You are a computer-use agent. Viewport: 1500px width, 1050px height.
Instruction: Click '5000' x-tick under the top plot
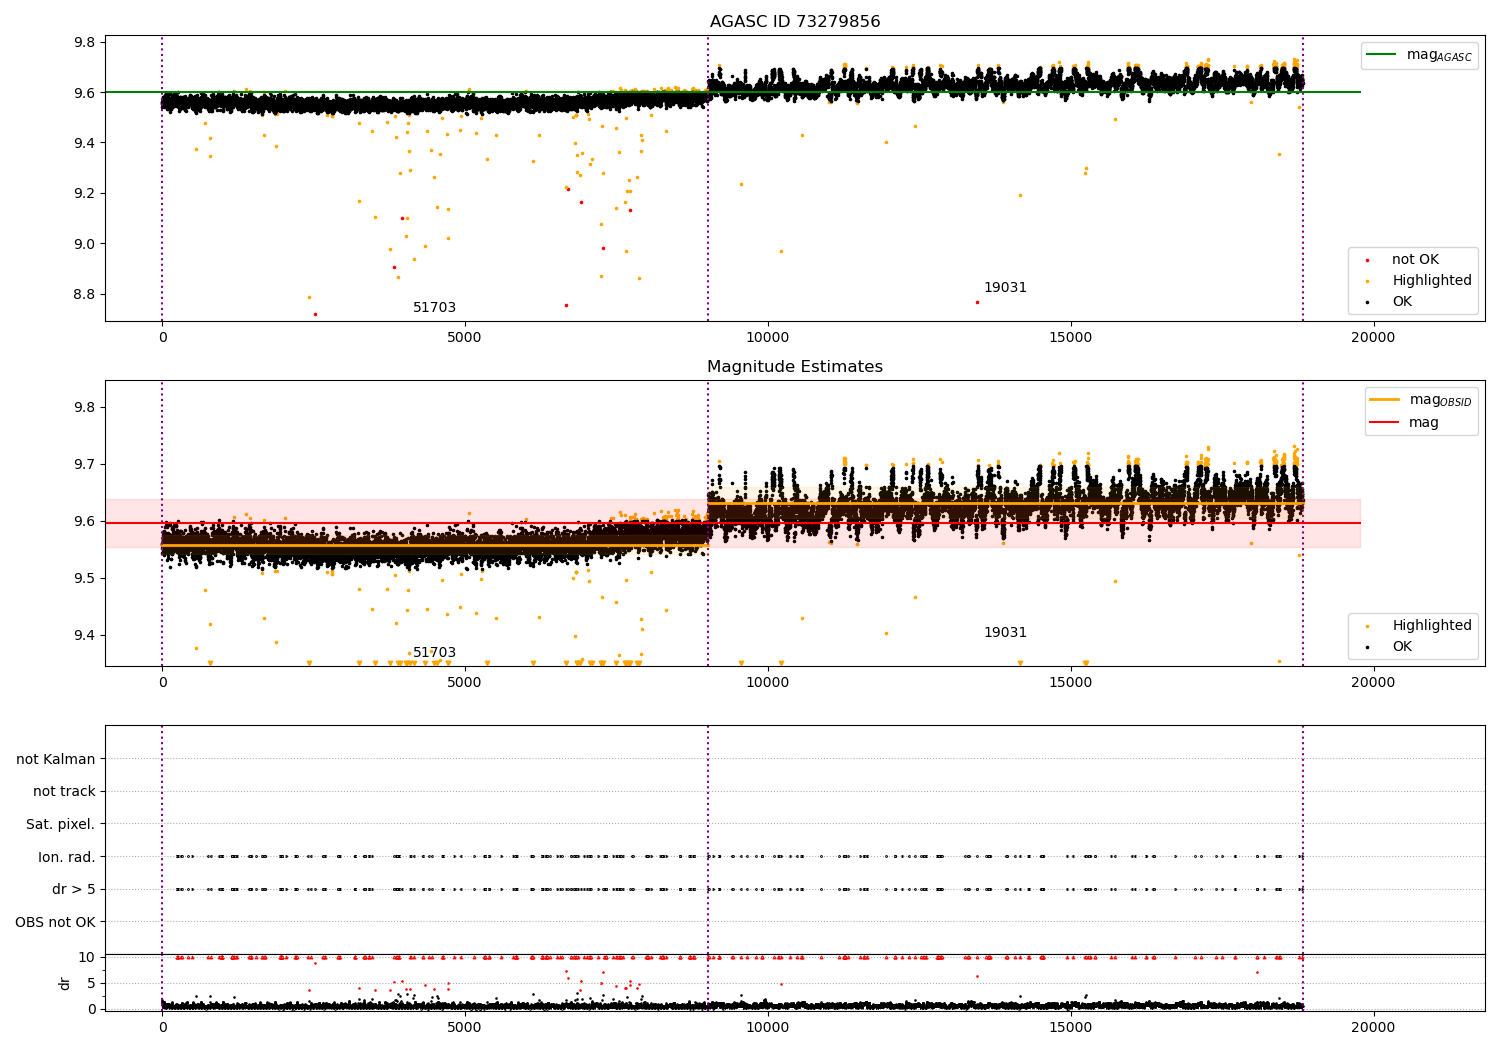465,338
